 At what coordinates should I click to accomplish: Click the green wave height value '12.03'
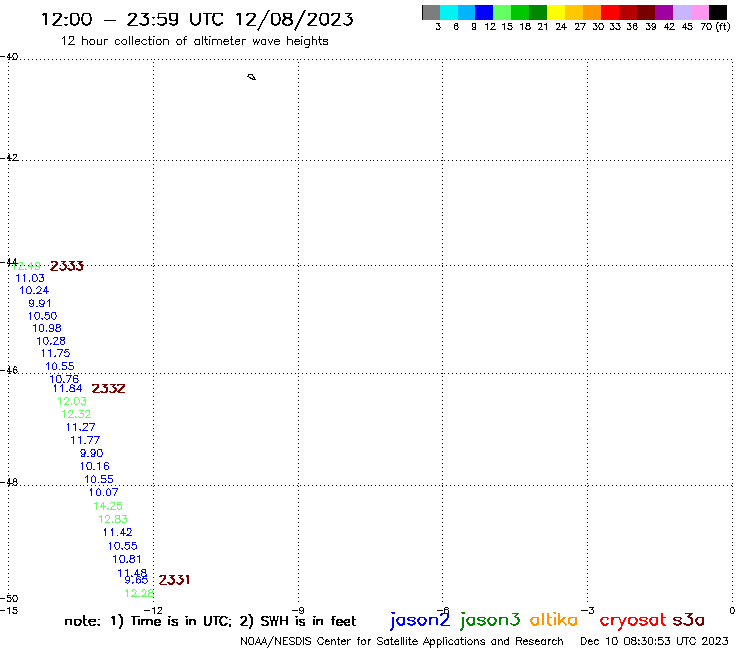point(72,401)
